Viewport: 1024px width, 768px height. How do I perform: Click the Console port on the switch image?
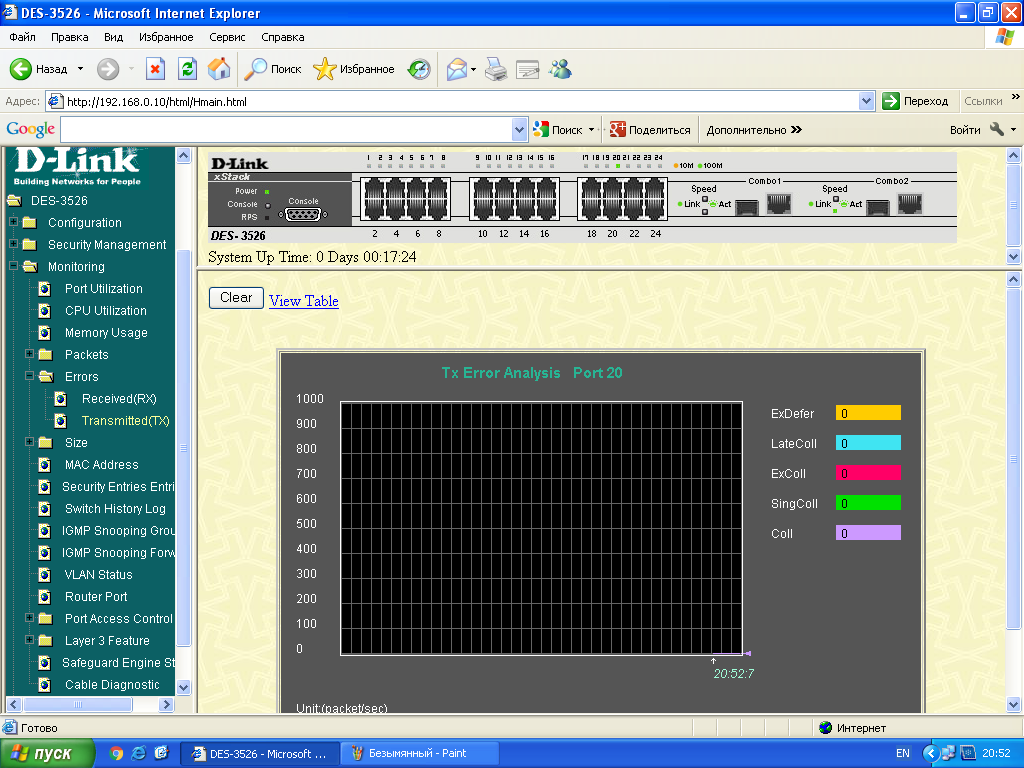303,214
